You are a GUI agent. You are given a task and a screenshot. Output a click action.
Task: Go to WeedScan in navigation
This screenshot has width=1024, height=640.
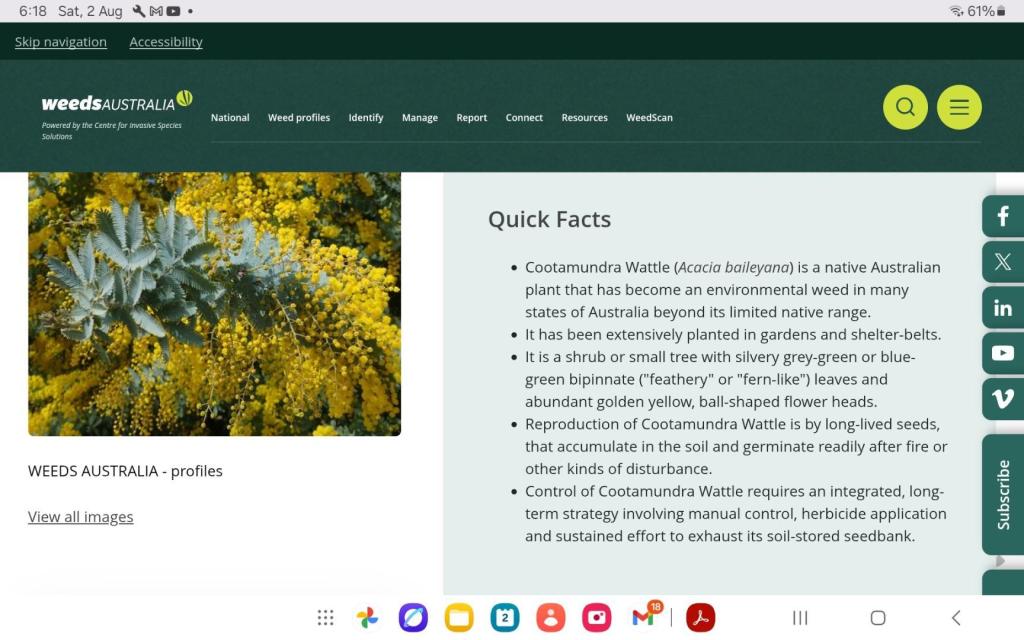coord(649,118)
